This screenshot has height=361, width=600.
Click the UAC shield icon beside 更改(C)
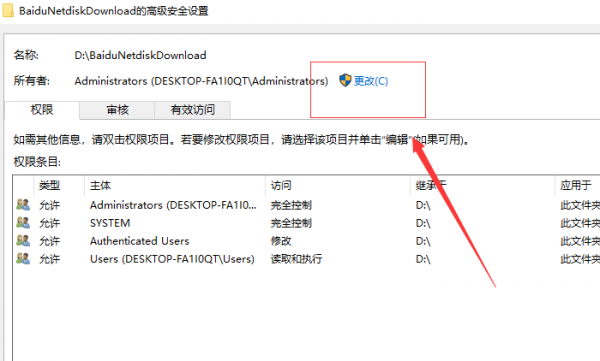(345, 80)
